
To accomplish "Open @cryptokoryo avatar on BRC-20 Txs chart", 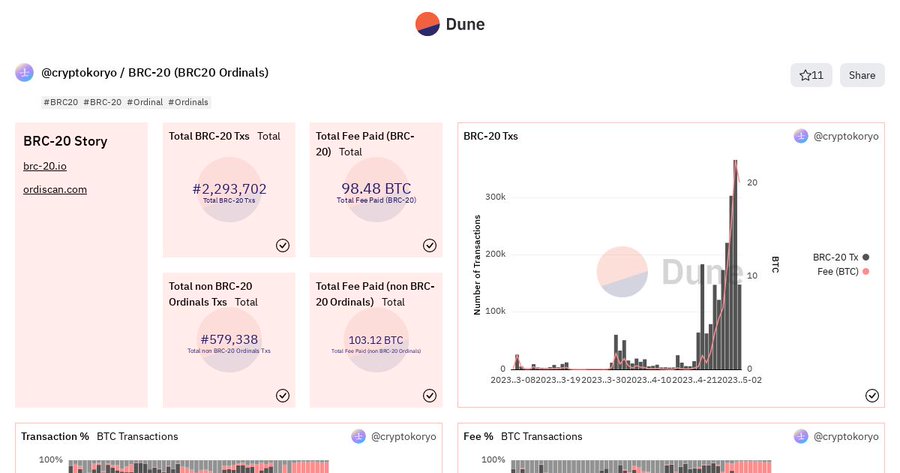I will coord(801,136).
